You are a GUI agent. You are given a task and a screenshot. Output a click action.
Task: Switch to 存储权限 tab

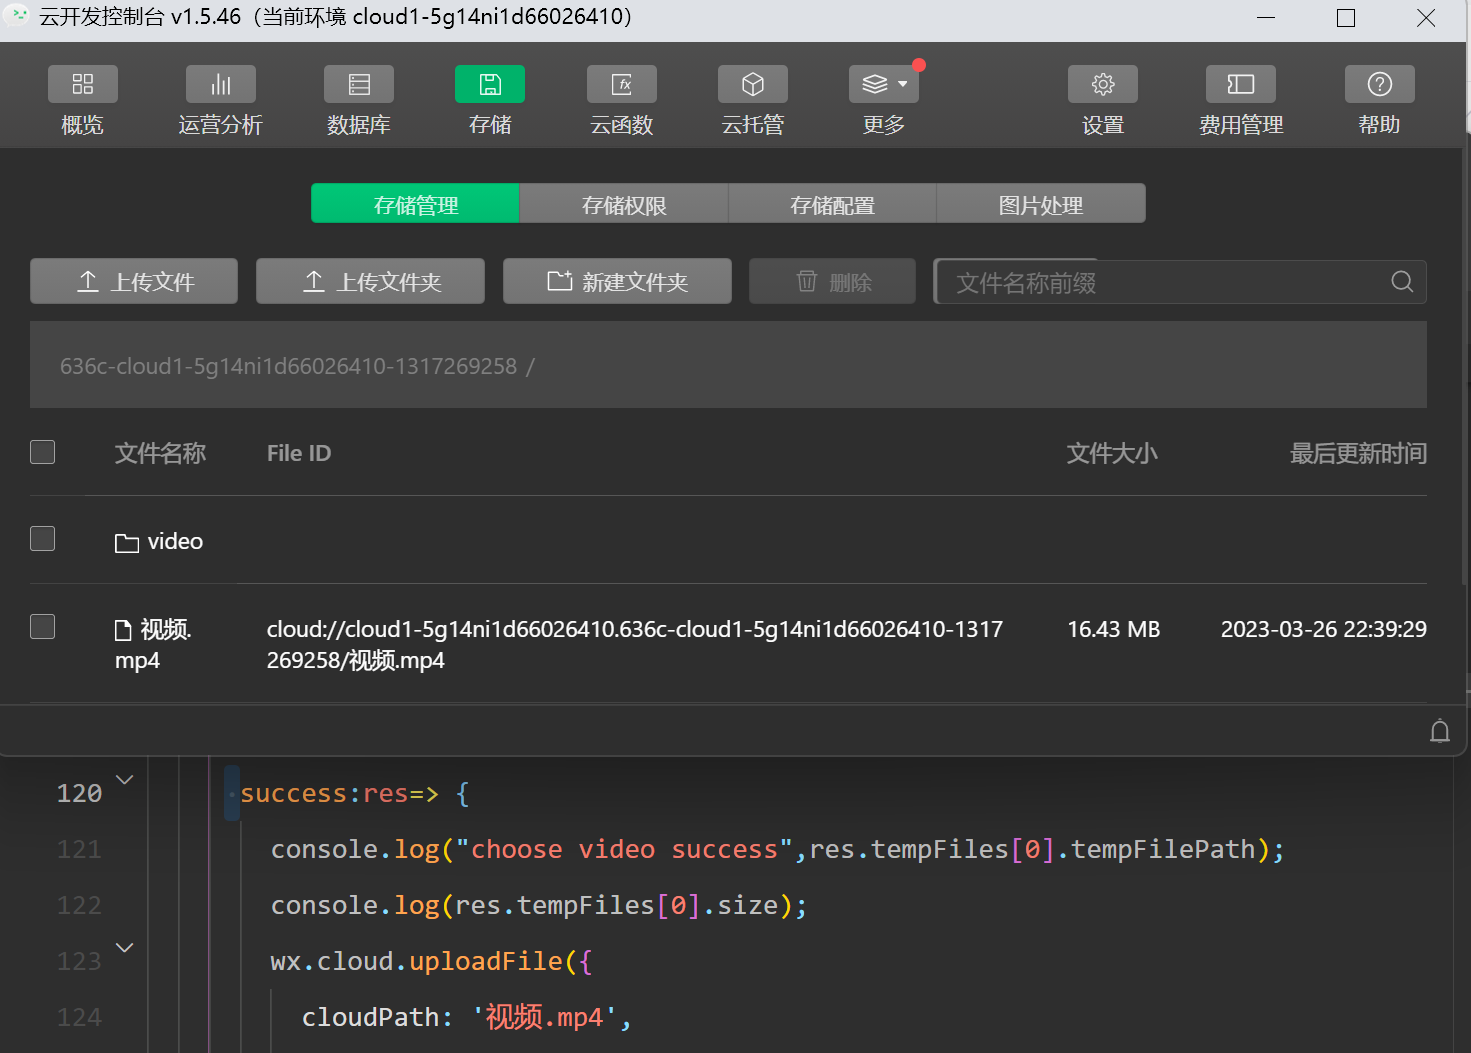pos(624,204)
